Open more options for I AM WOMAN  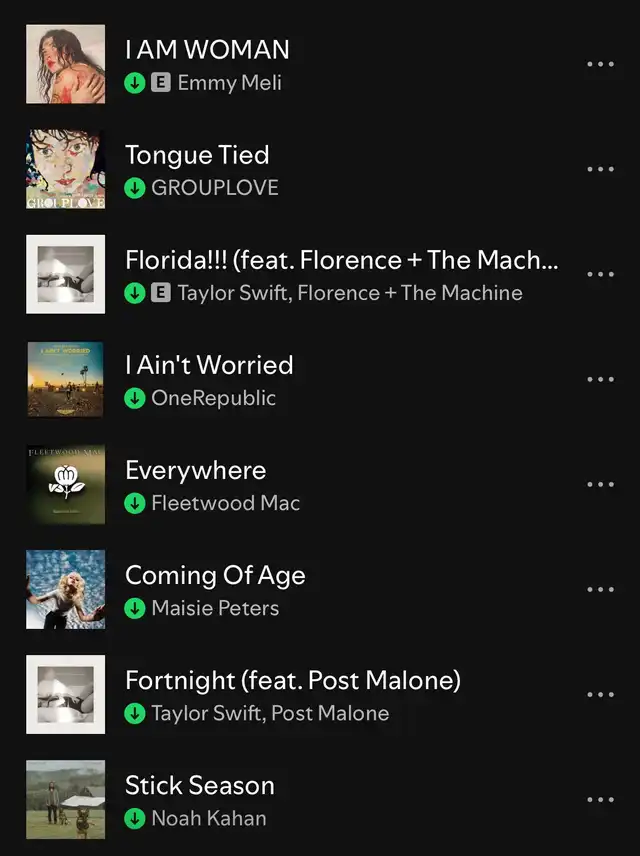click(600, 64)
